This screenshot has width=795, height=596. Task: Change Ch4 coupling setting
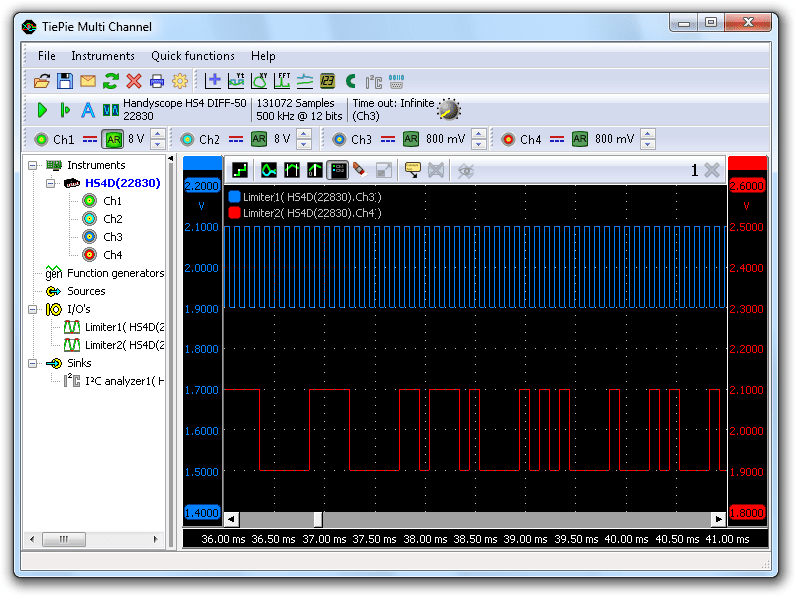pos(557,139)
